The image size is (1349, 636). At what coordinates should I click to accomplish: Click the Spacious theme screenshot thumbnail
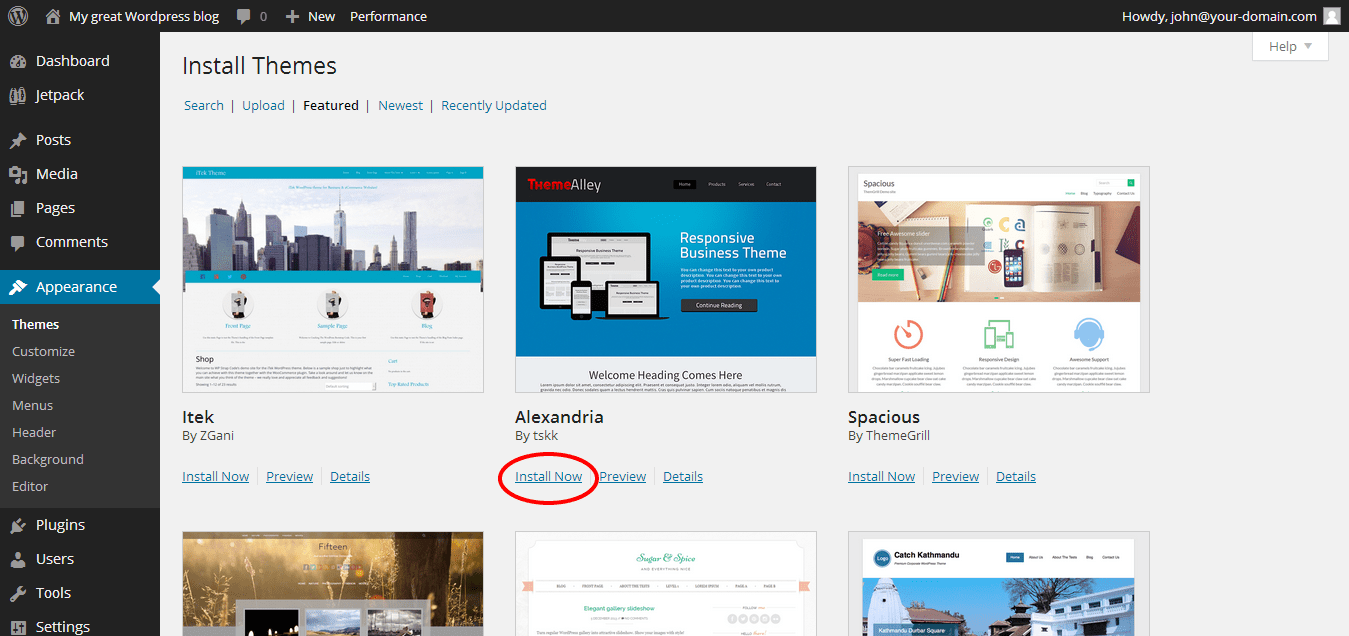pos(999,279)
